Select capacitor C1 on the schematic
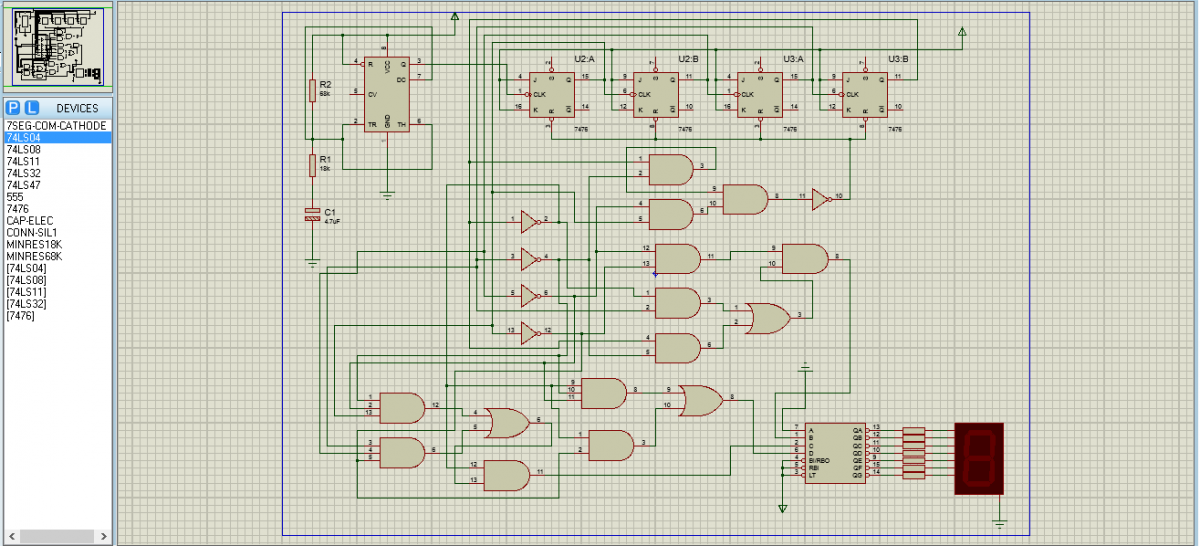The image size is (1200, 546). tap(312, 215)
